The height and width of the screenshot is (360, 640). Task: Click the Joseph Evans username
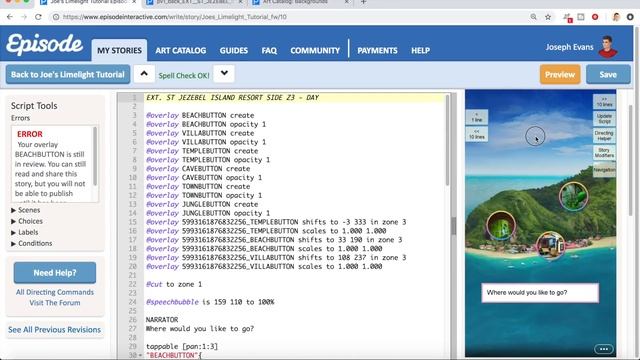569,47
